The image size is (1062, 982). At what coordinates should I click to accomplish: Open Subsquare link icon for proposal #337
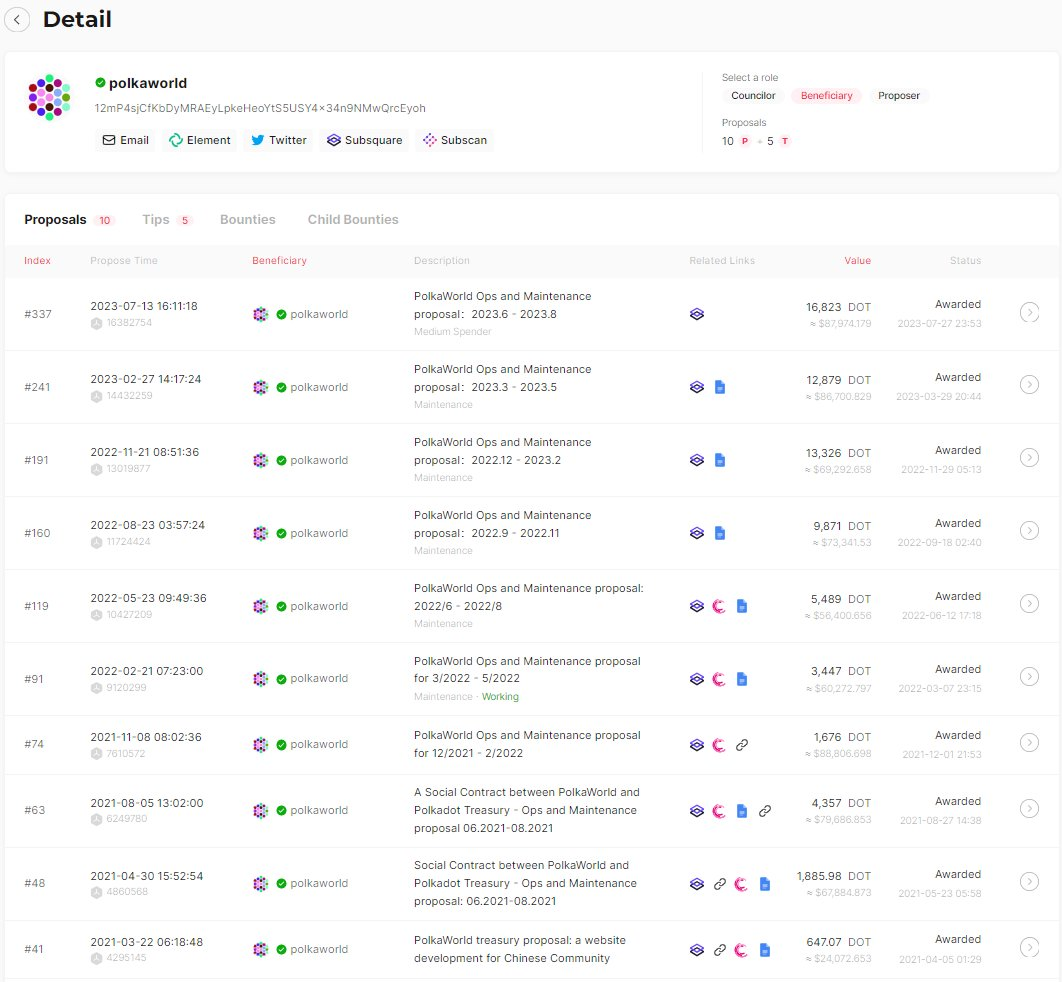(697, 314)
